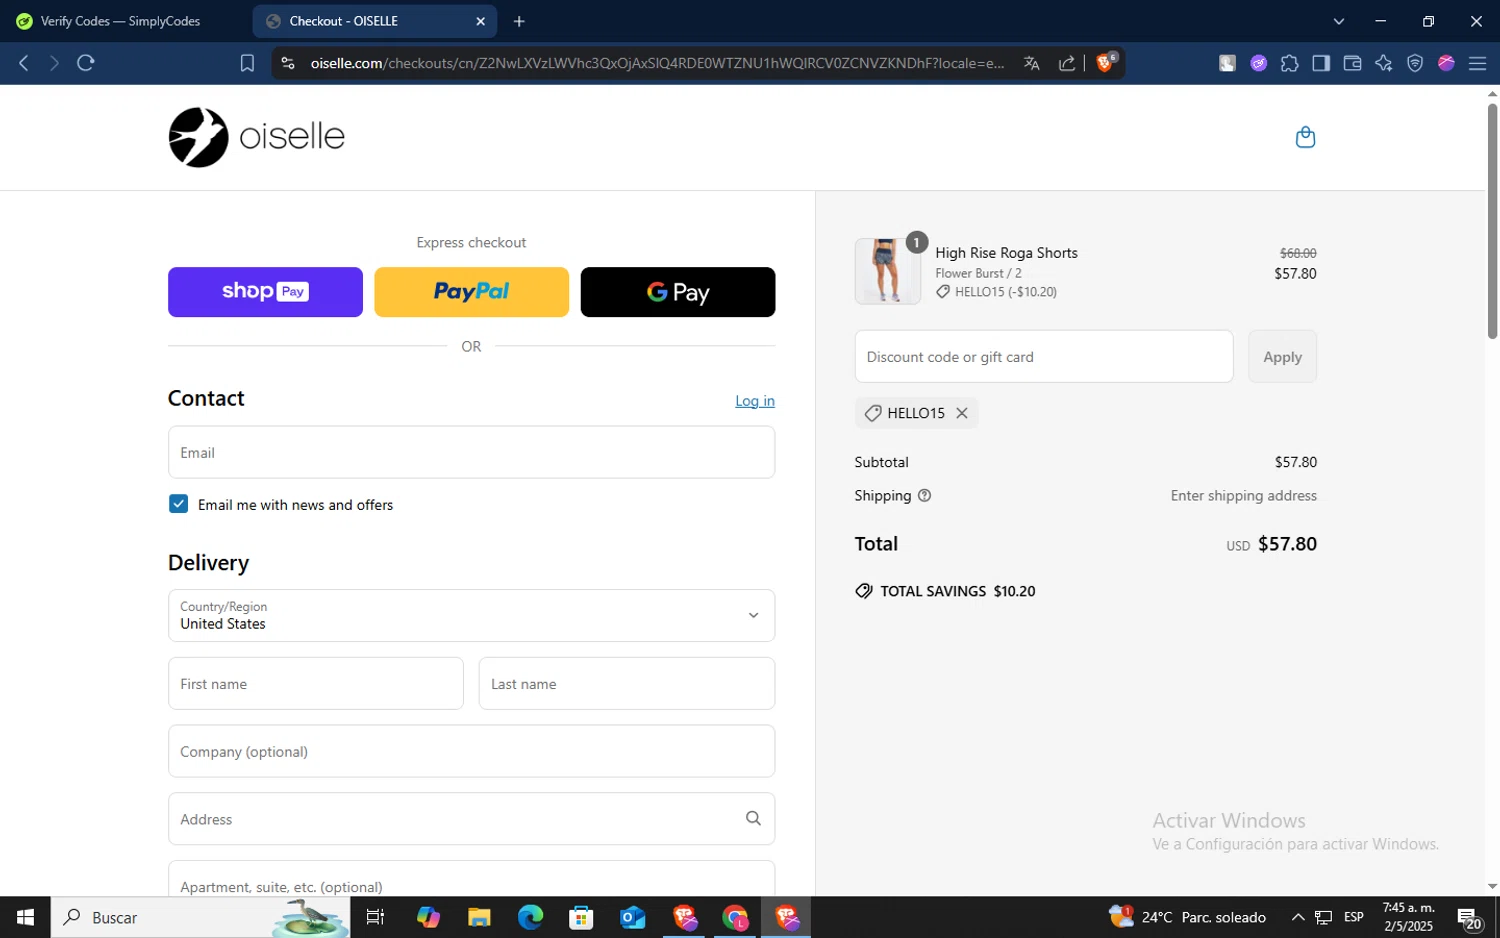Remove the HELLO15 discount code tag
1500x938 pixels.
(x=962, y=413)
